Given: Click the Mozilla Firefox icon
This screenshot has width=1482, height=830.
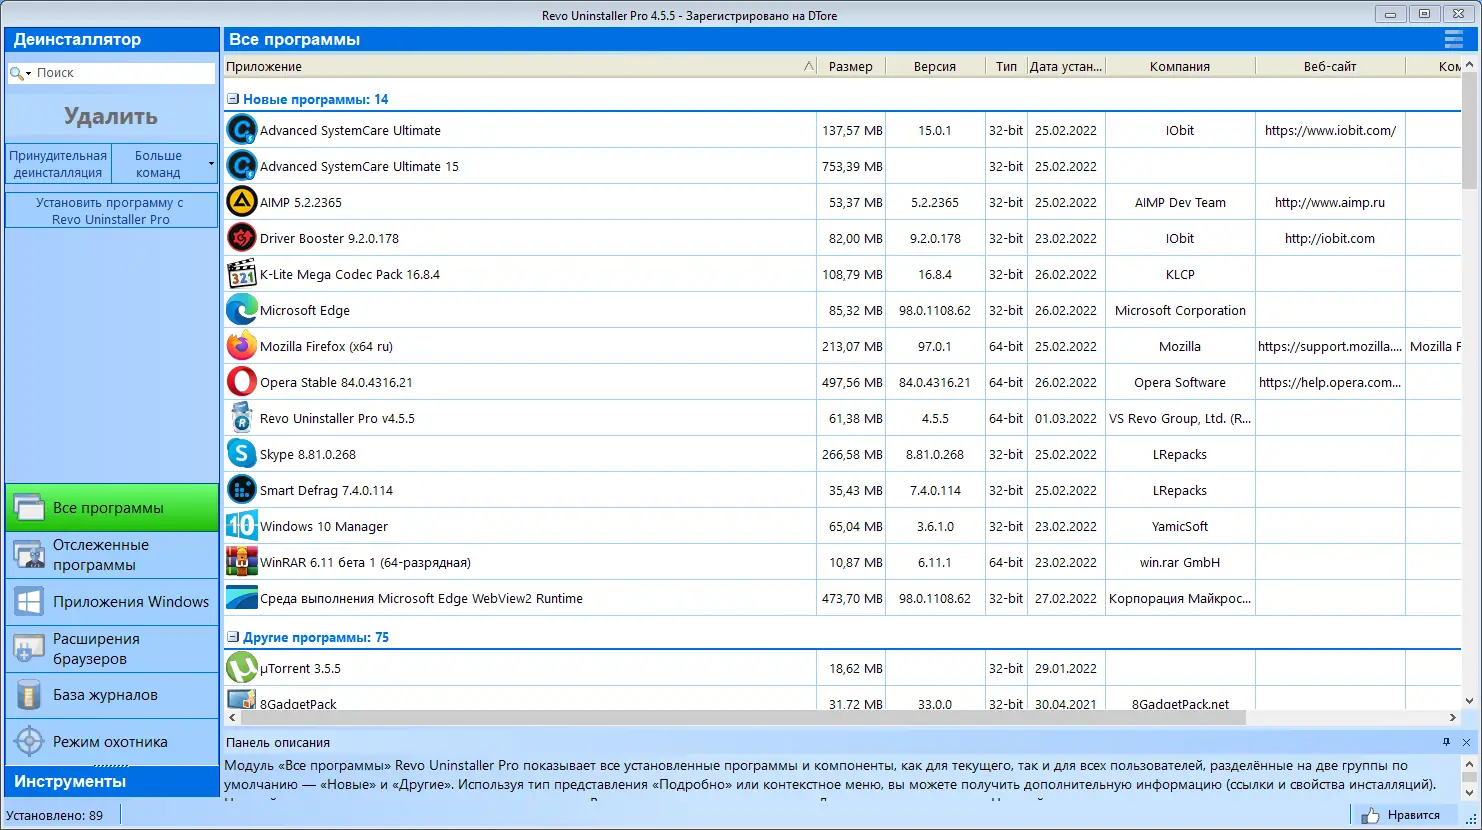Looking at the screenshot, I should [x=241, y=346].
